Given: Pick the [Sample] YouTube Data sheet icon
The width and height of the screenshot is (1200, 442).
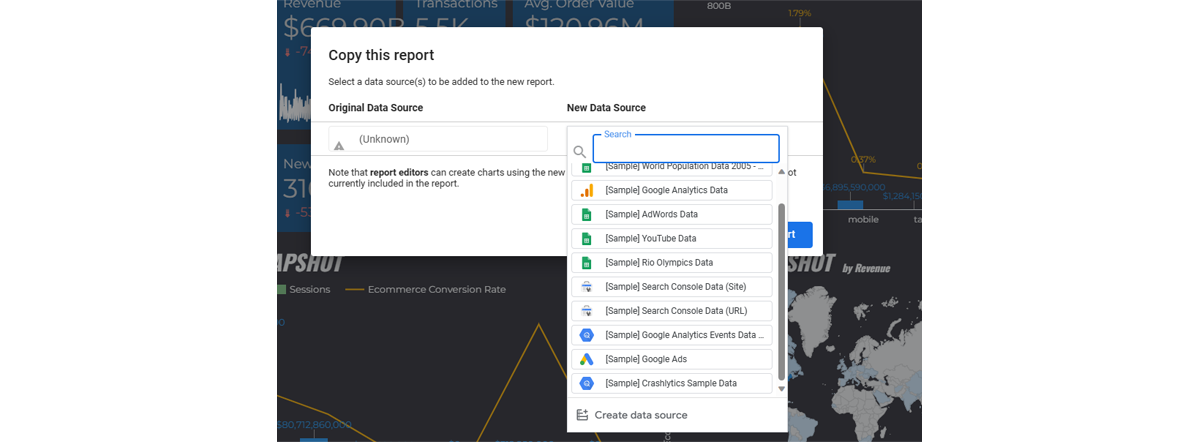Looking at the screenshot, I should point(587,238).
